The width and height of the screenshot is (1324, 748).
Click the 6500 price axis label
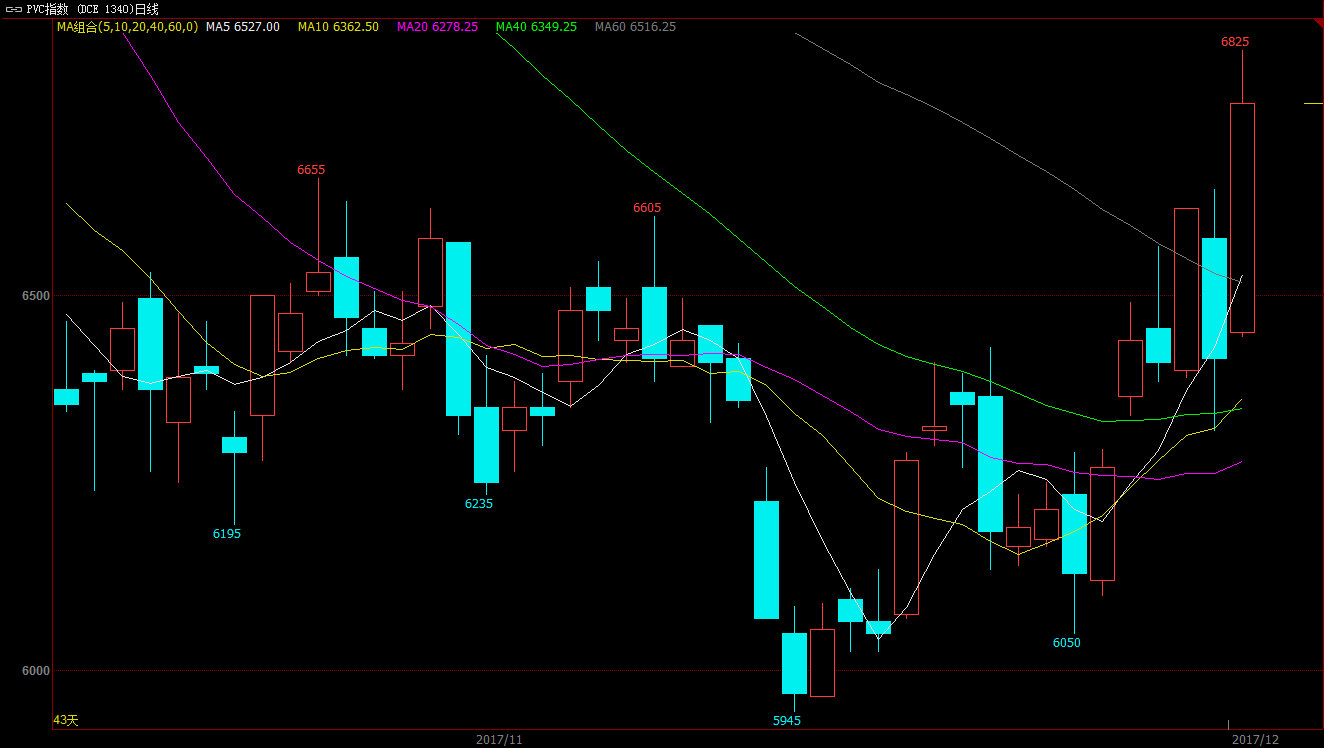(36, 296)
